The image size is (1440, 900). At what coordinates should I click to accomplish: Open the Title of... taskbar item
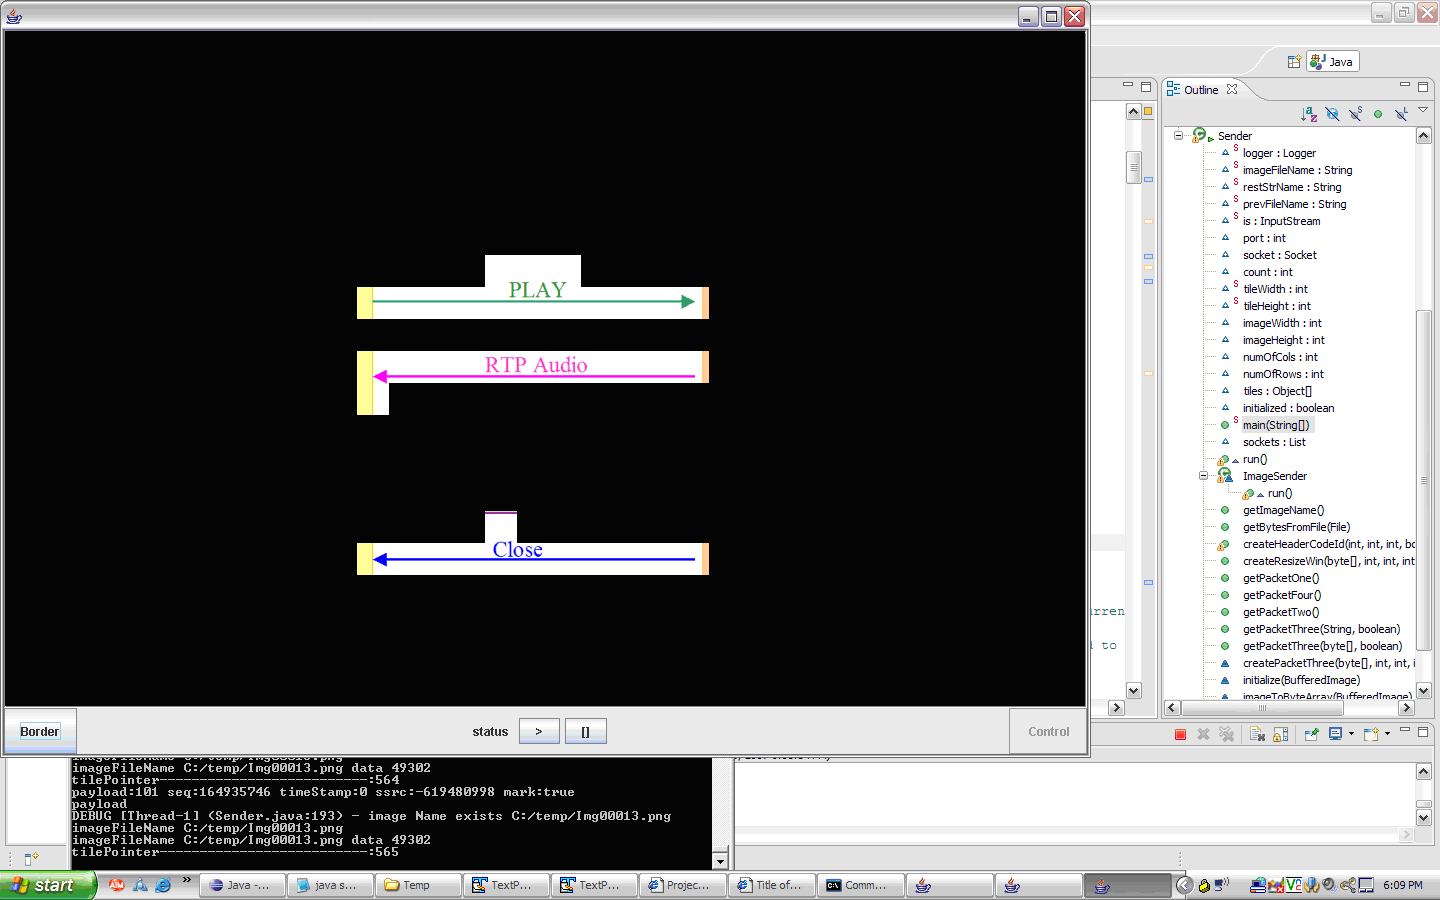[x=772, y=885]
